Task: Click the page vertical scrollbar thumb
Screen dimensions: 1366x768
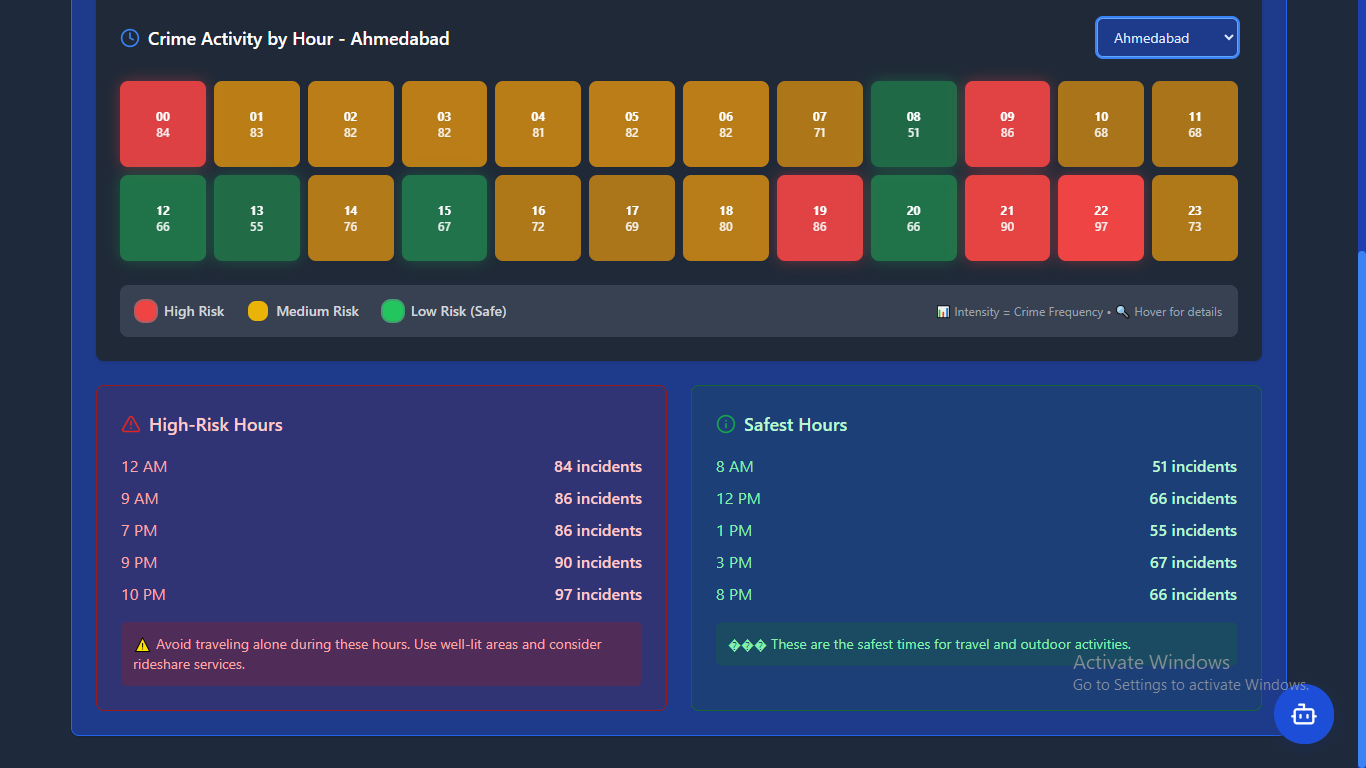Action: (x=1361, y=509)
